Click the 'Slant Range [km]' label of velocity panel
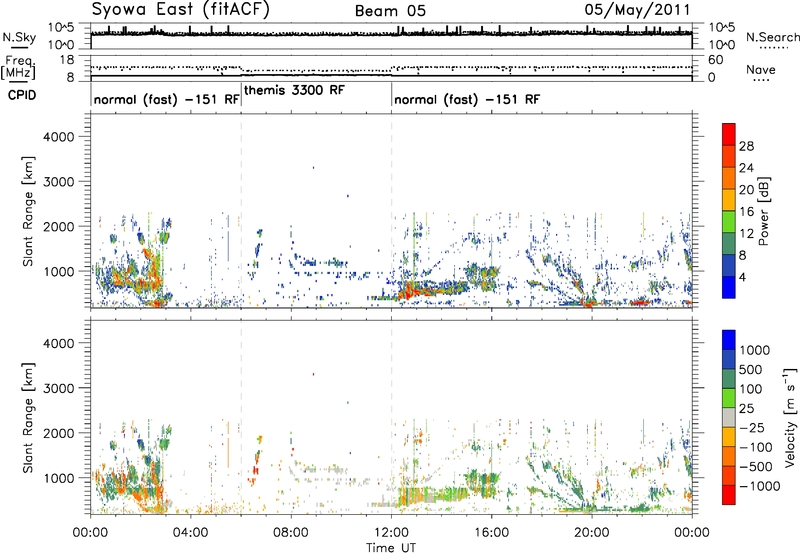800x554 pixels. (x=28, y=418)
